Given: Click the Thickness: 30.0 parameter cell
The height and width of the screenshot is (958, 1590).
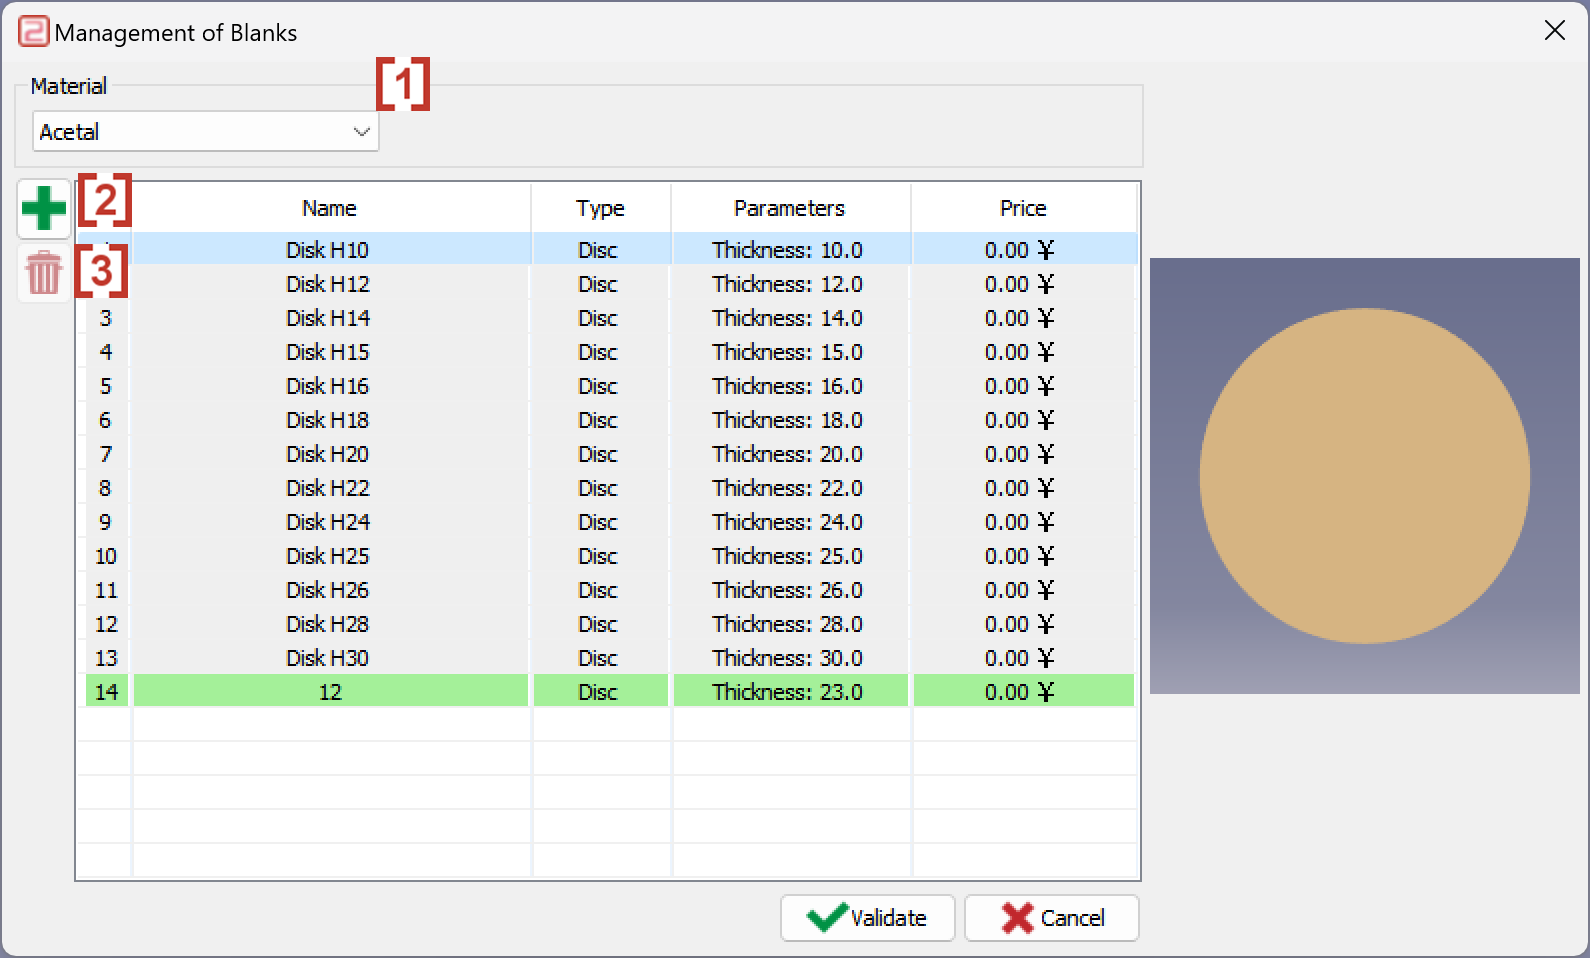Looking at the screenshot, I should [790, 658].
